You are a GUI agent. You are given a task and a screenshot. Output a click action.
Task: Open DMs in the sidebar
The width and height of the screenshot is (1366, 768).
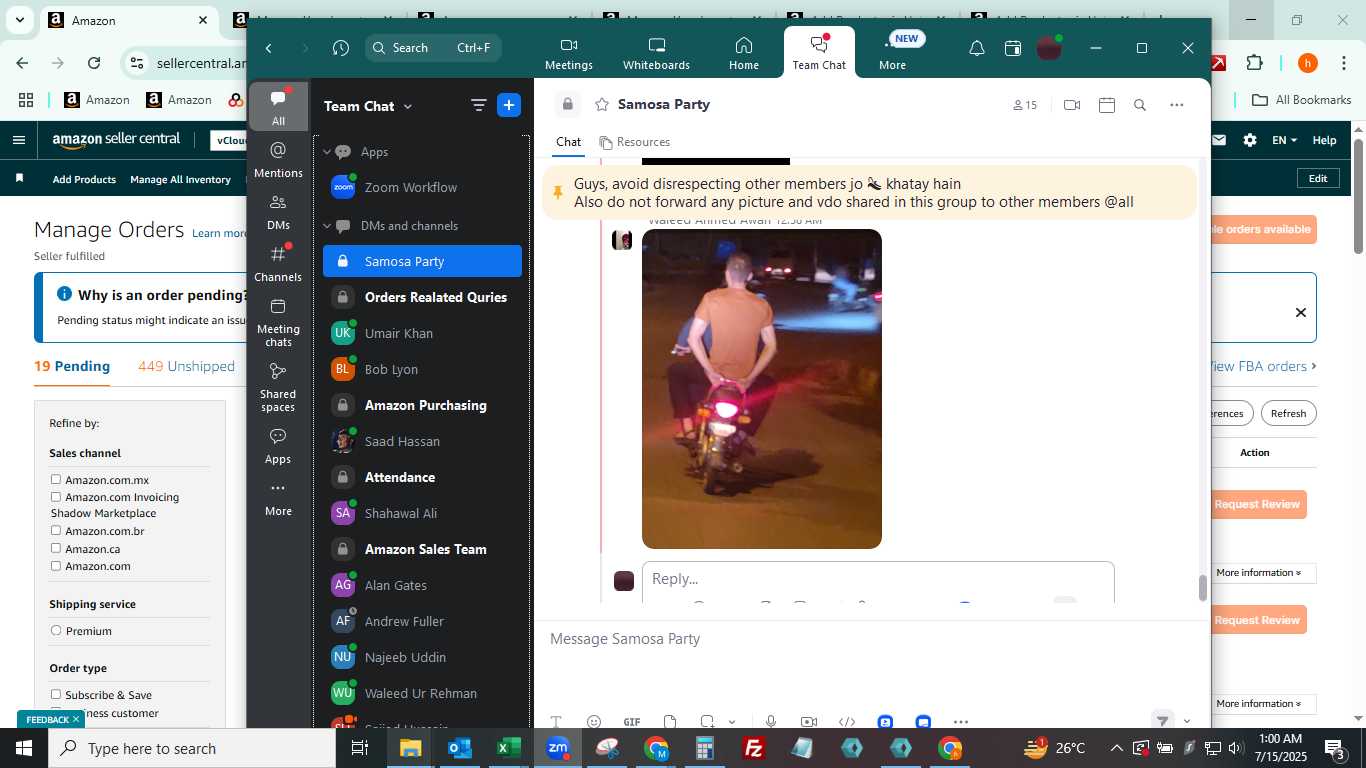coord(278,212)
